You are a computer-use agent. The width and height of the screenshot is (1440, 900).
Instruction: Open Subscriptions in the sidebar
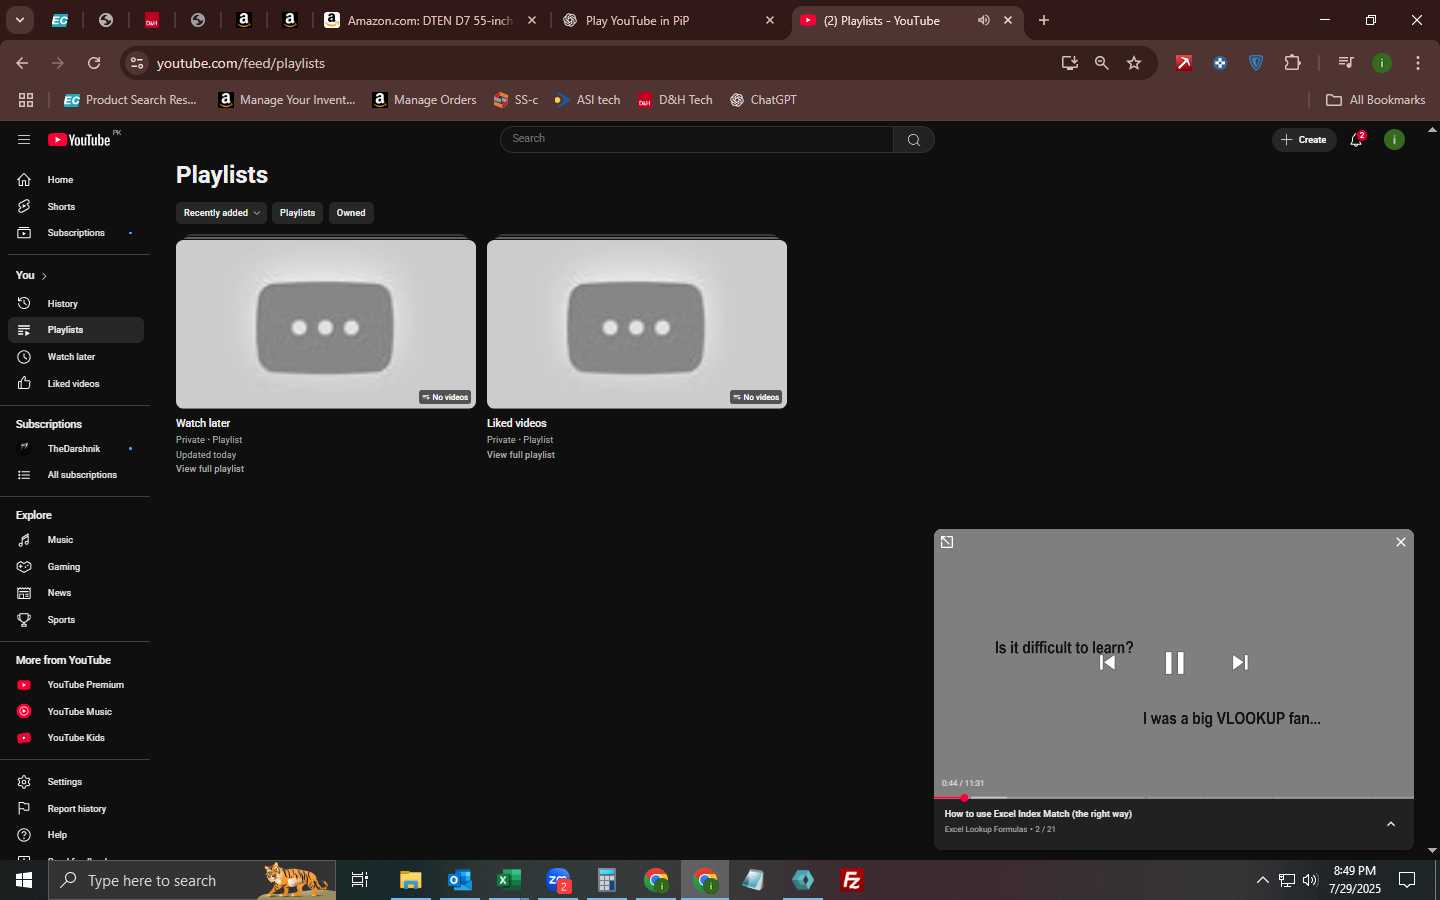[76, 233]
